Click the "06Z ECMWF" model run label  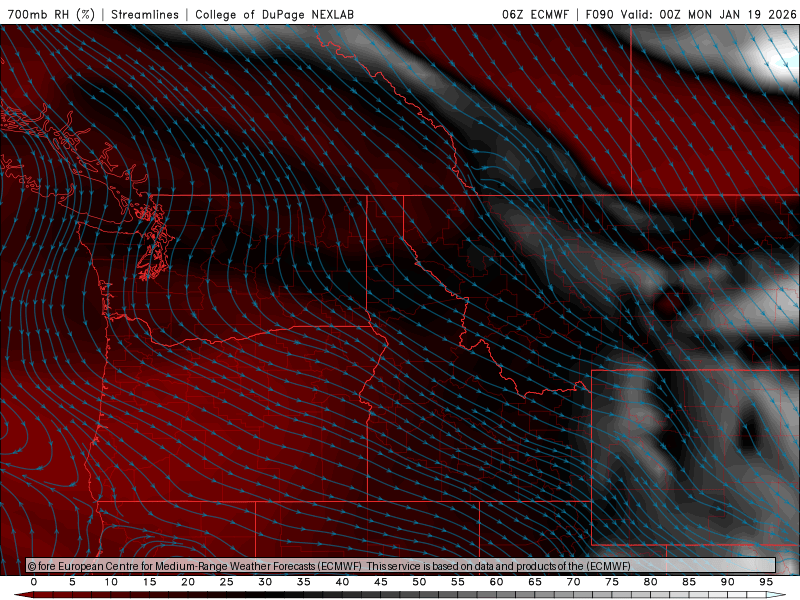pyautogui.click(x=535, y=14)
